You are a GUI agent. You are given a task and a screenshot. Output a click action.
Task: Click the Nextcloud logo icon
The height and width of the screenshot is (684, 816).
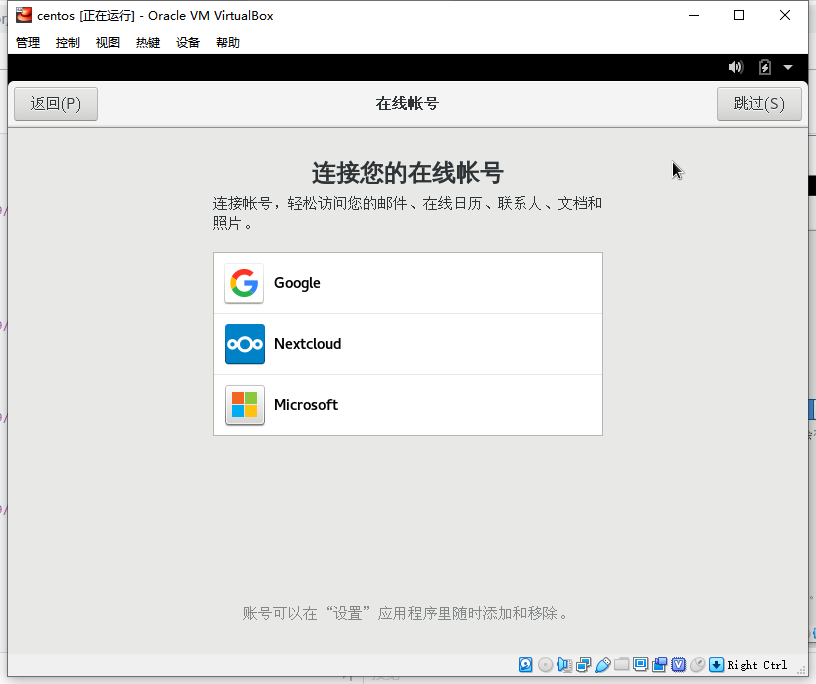pyautogui.click(x=245, y=344)
